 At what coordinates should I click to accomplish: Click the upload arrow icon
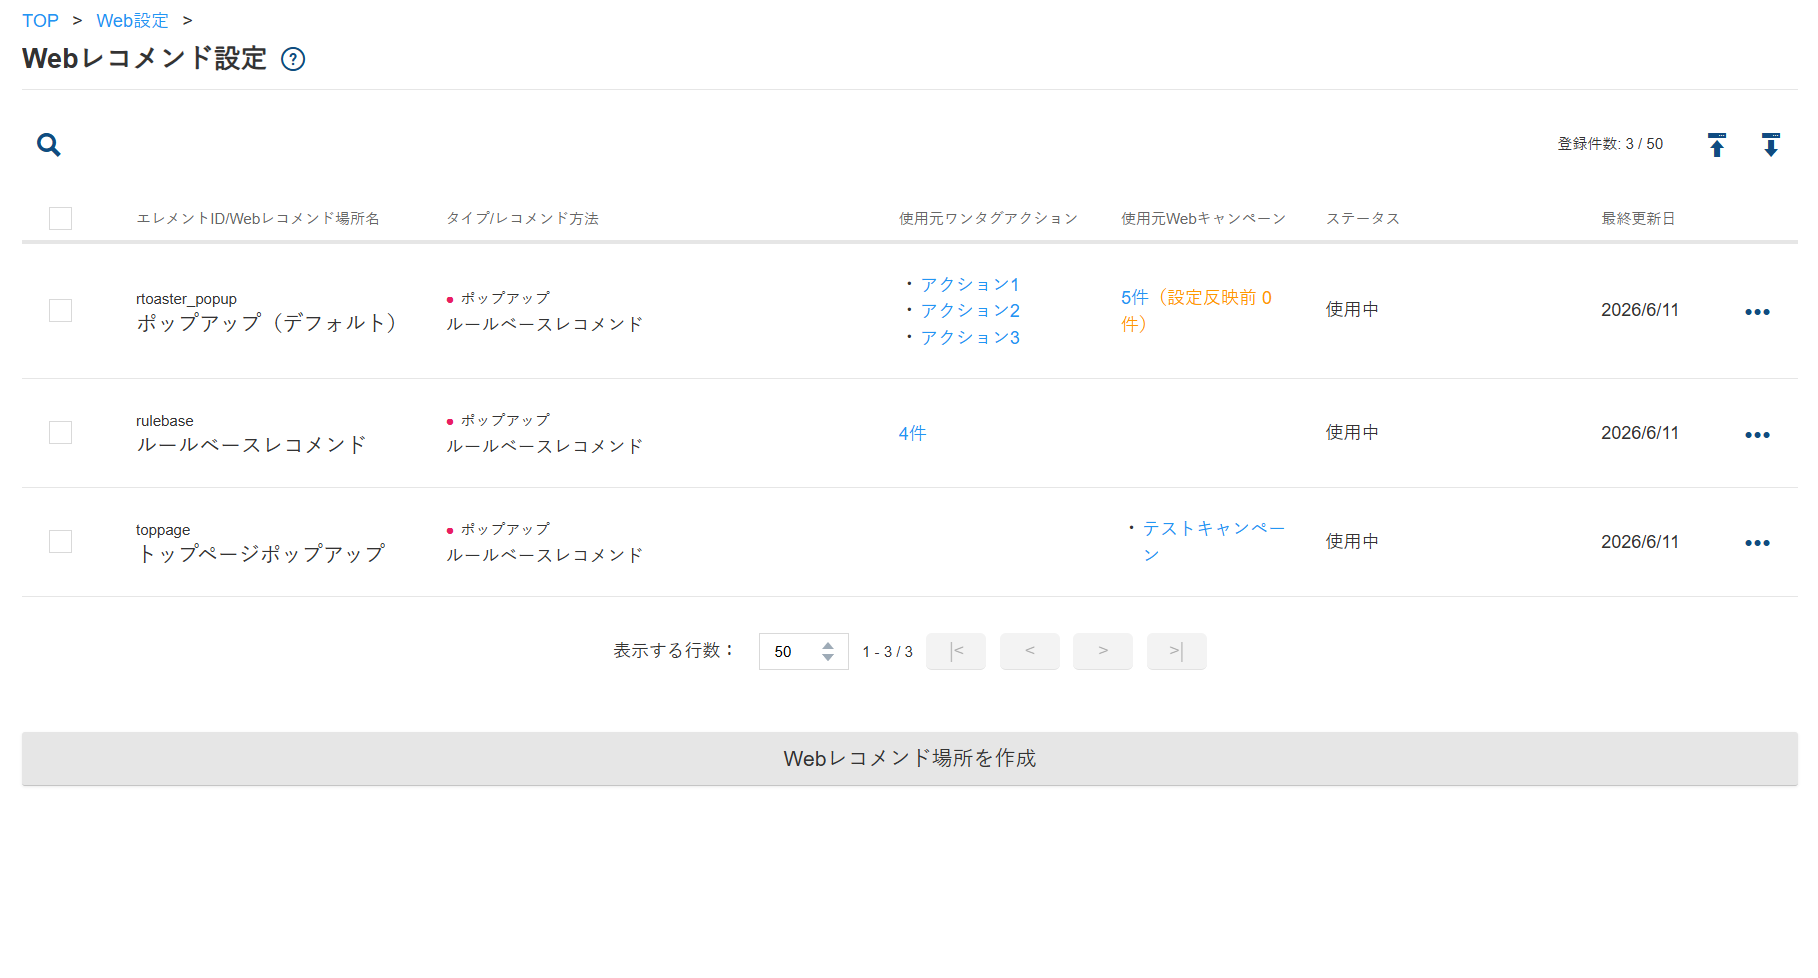(1717, 145)
